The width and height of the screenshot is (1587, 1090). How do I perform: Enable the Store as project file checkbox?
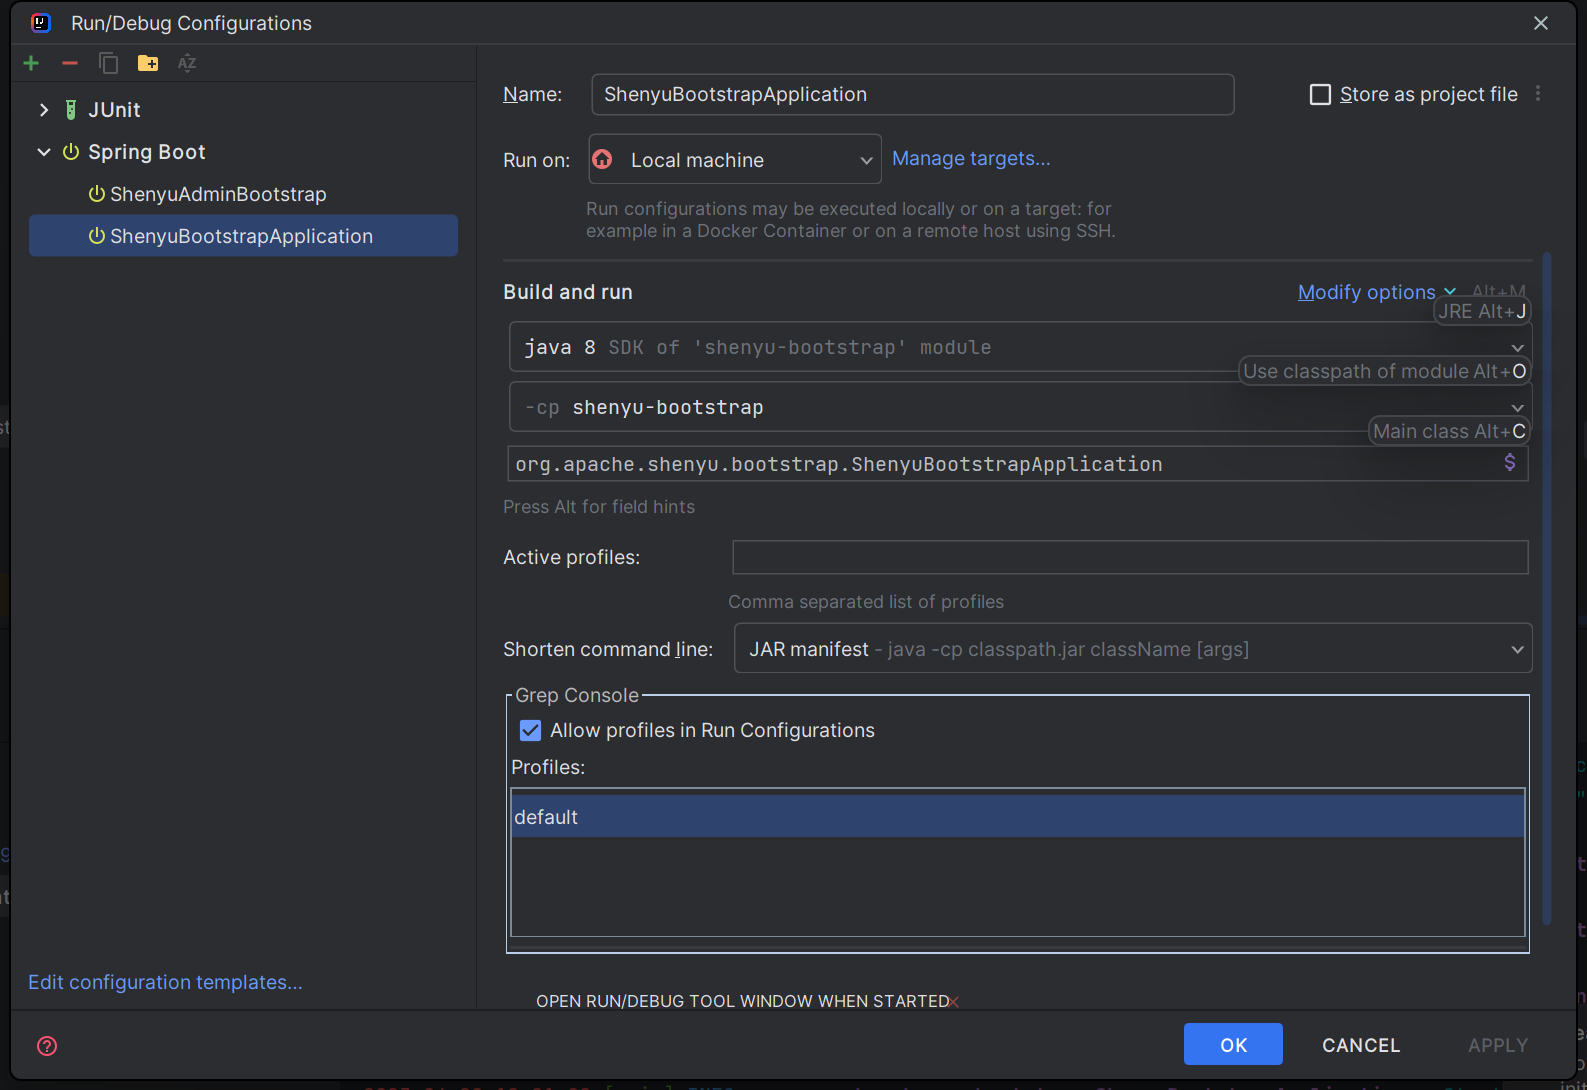(1320, 95)
